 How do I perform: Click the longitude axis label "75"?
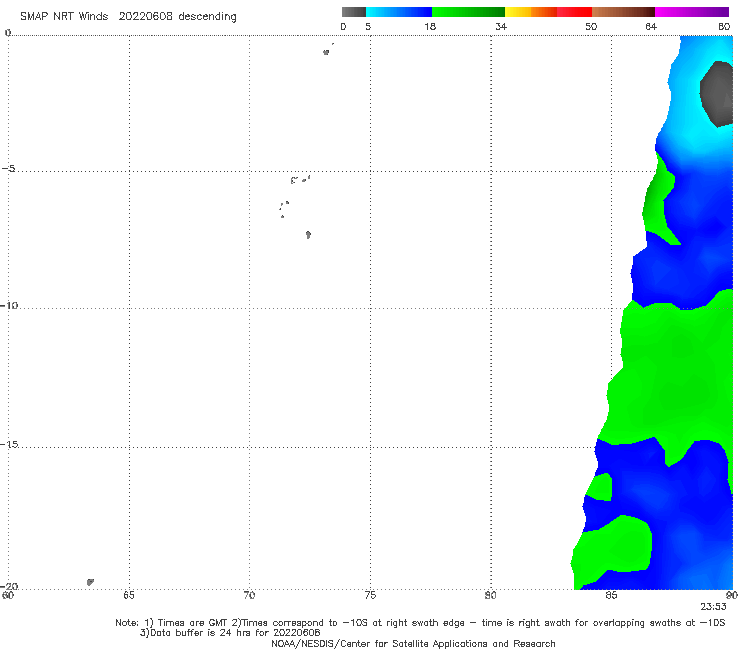(370, 595)
